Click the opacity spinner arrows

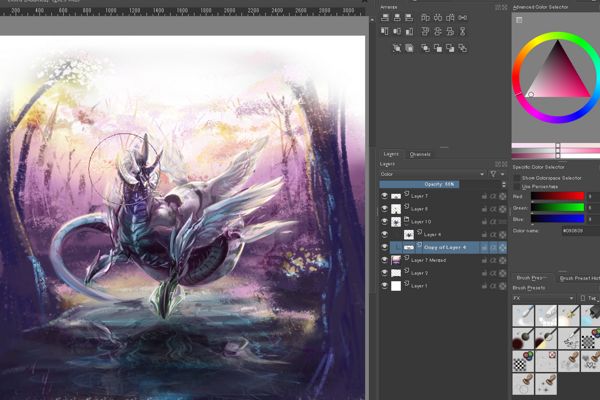[x=504, y=184]
